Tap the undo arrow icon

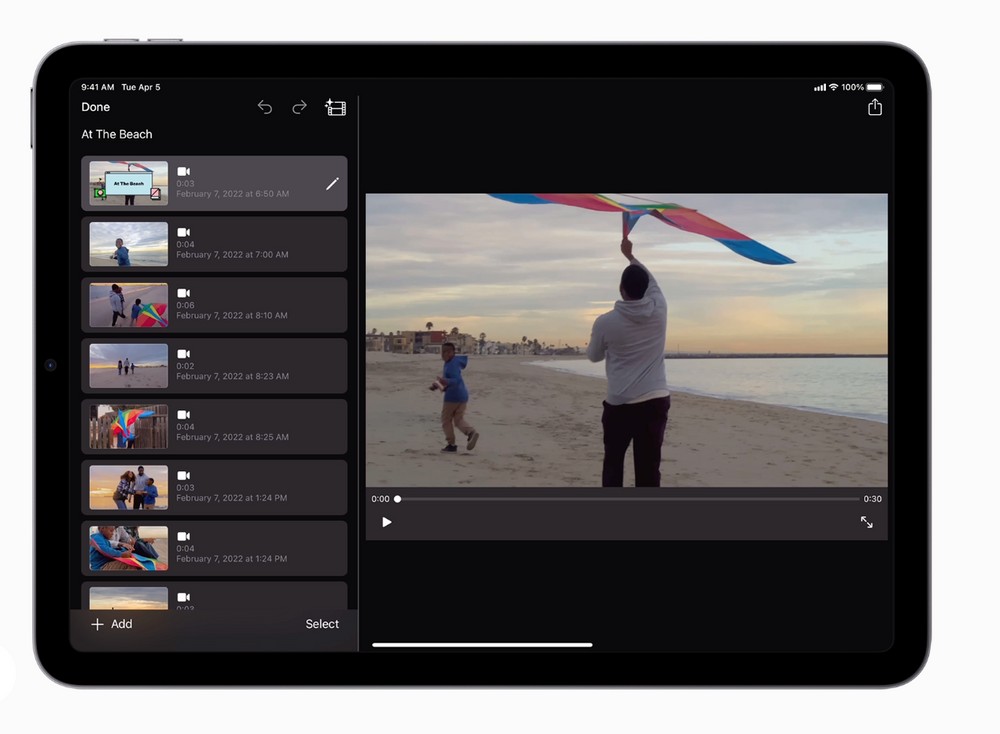pos(265,107)
